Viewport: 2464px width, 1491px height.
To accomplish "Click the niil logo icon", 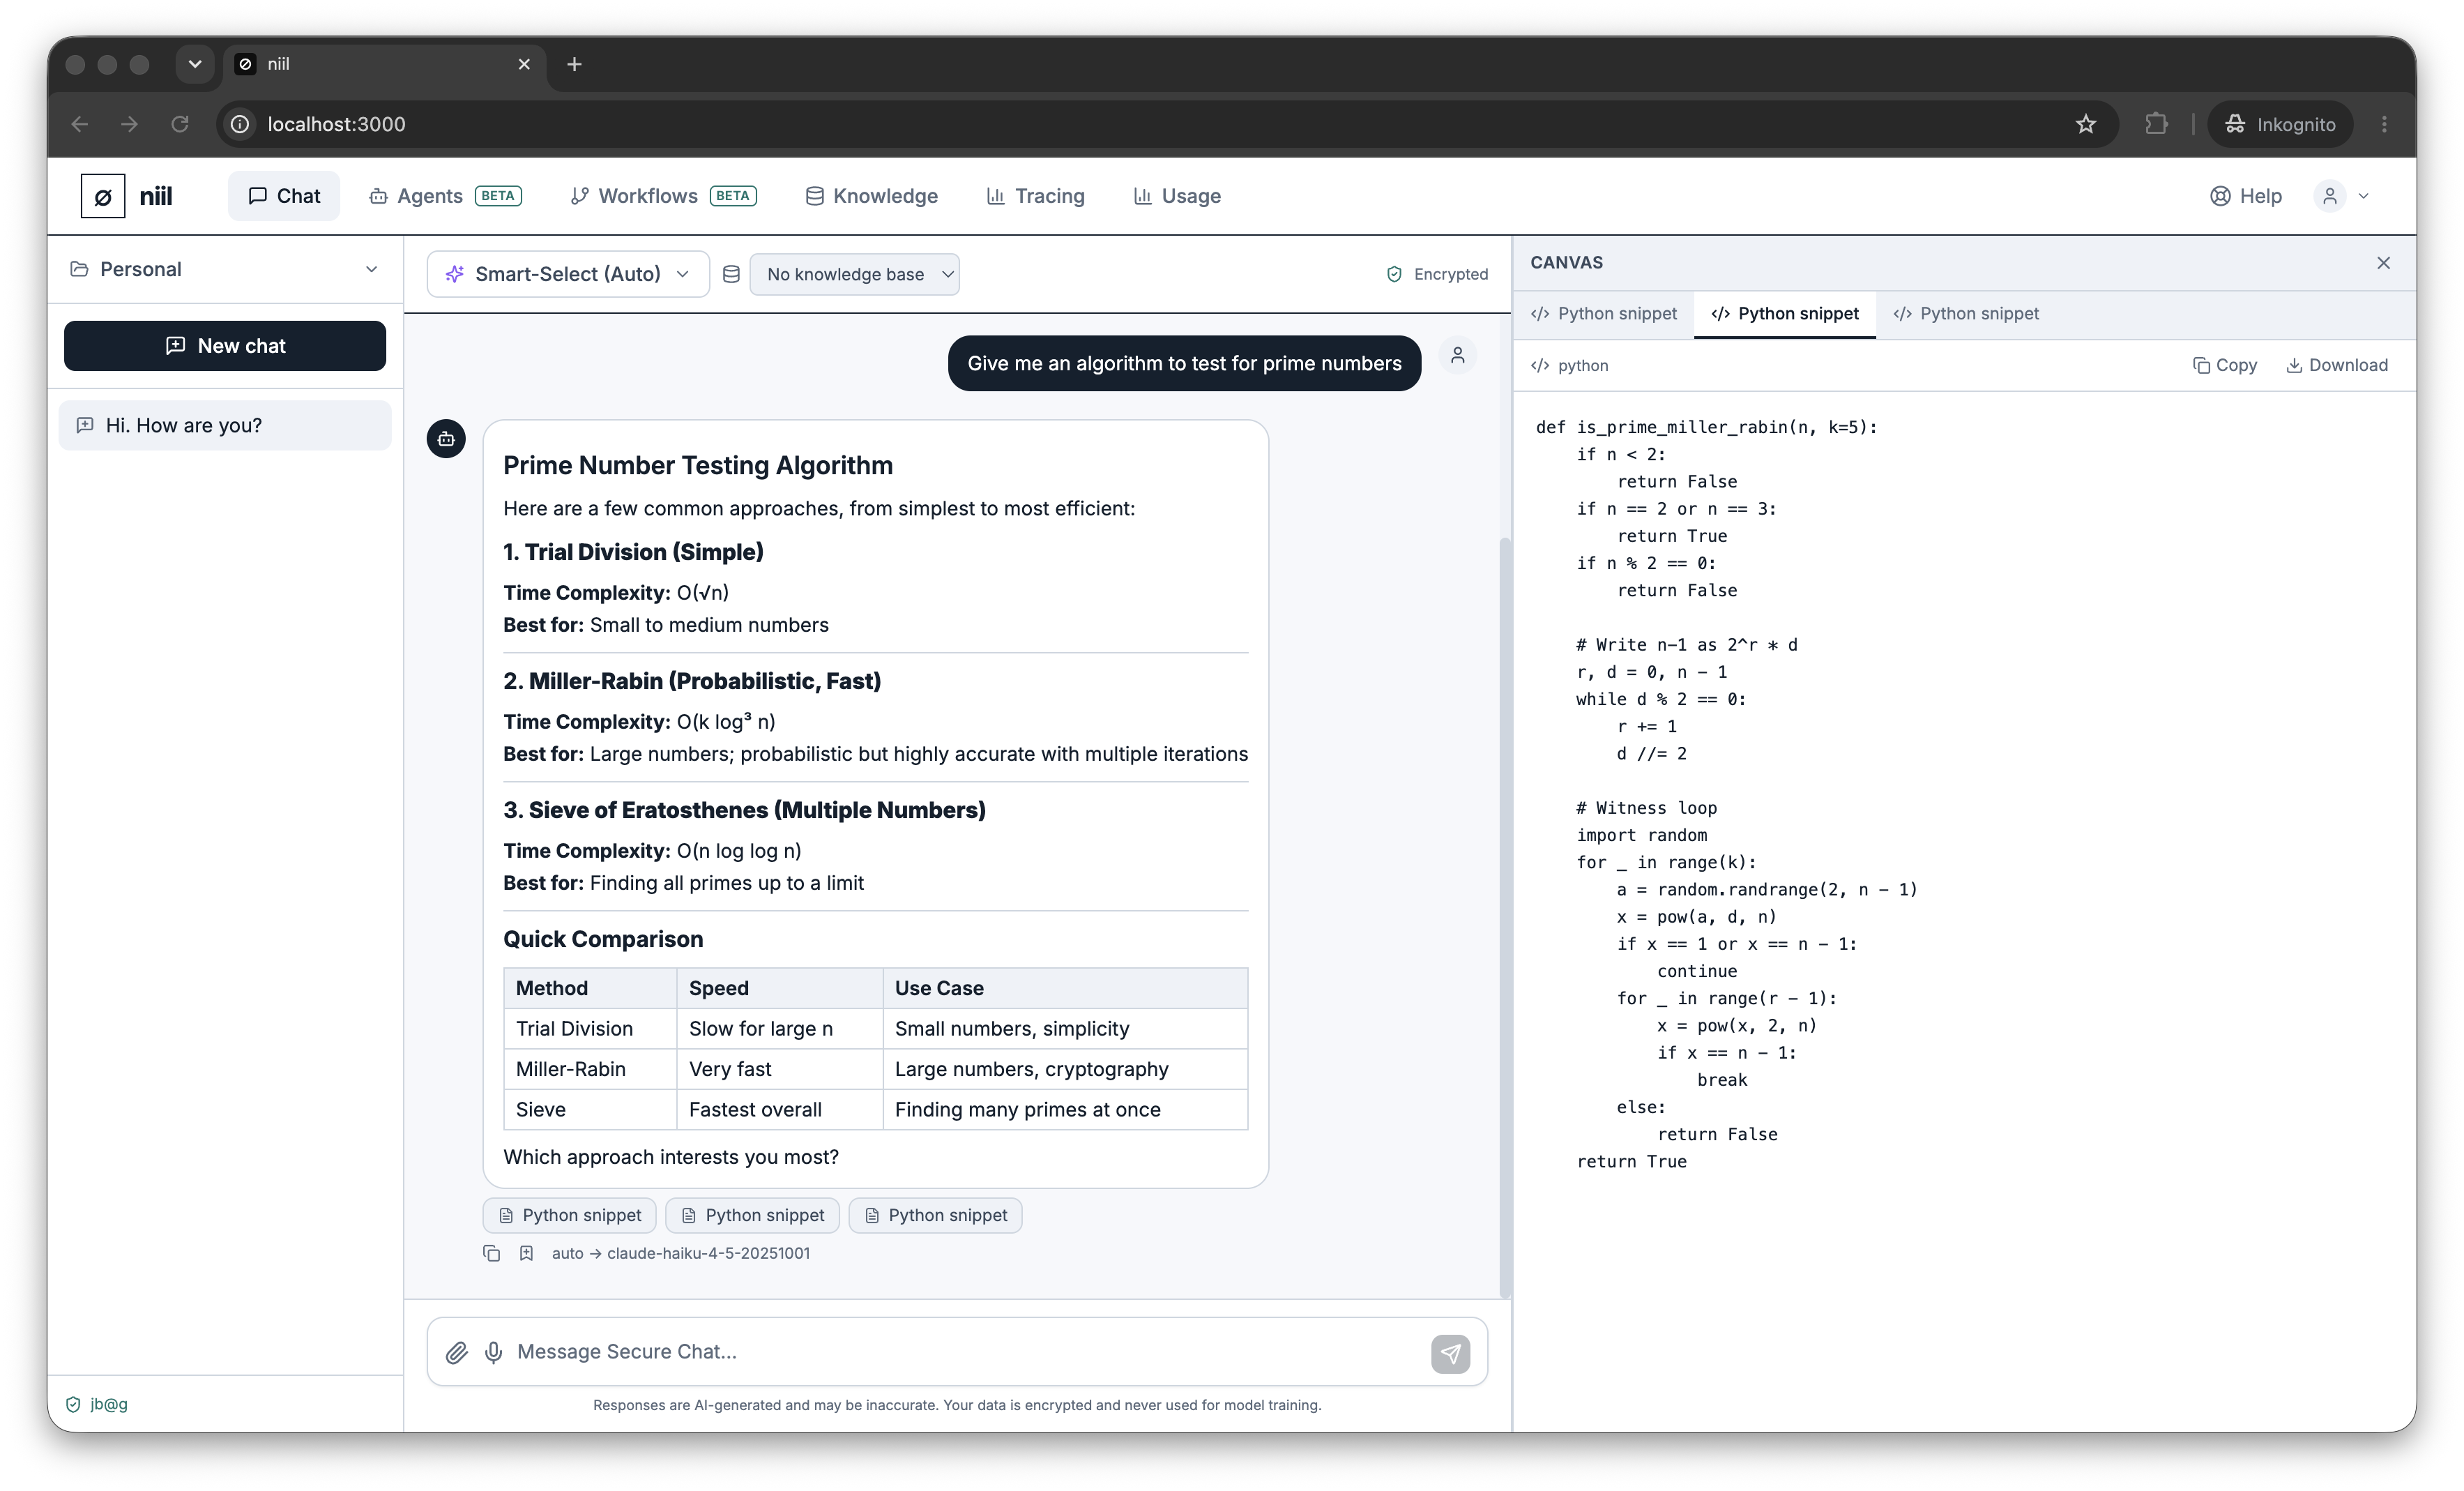I will 103,196.
